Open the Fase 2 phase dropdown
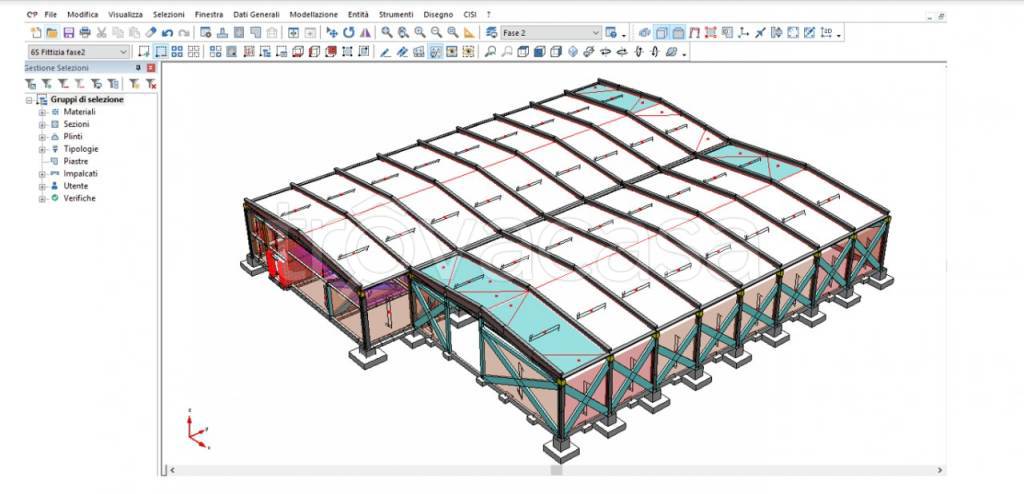Screen dimensions: 1024x494 596,33
